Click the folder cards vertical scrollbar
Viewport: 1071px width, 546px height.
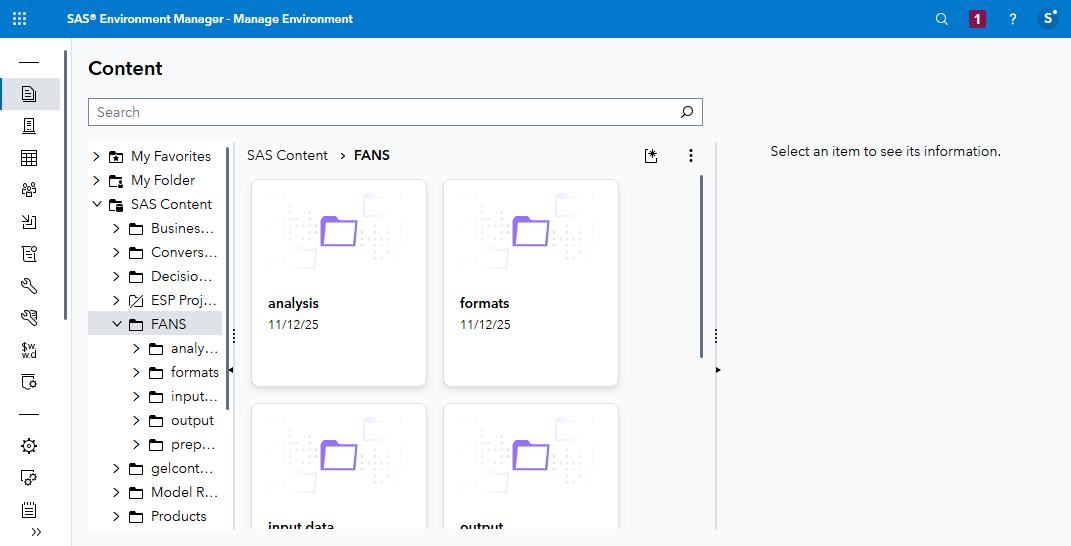(x=701, y=267)
